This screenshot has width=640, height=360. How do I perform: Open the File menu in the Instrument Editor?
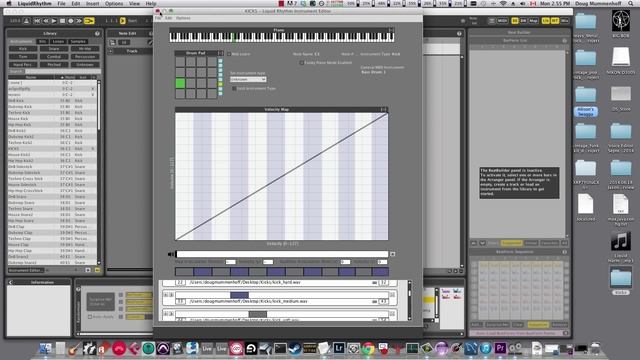(158, 18)
